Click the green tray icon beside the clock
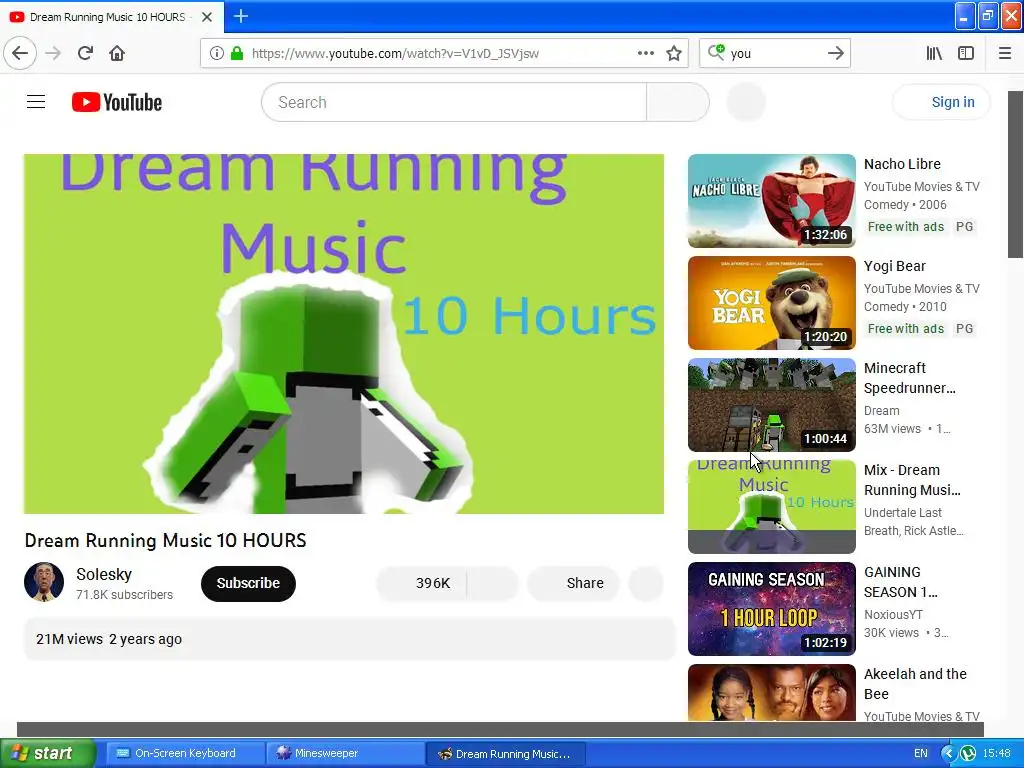This screenshot has width=1024, height=768. coord(968,753)
